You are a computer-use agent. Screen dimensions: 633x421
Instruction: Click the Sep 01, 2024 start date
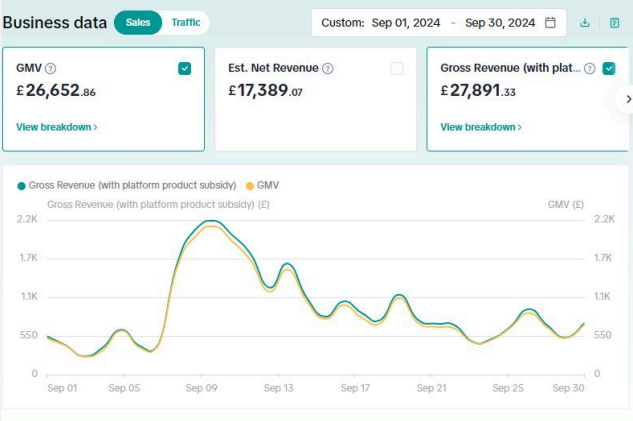(408, 23)
